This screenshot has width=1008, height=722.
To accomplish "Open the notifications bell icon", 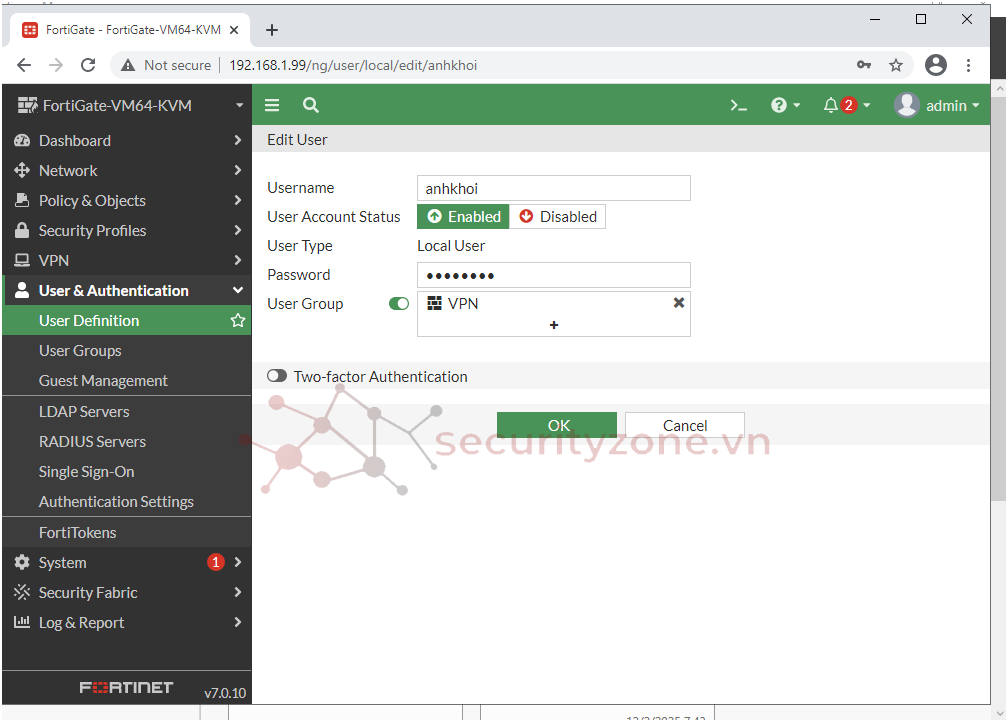I will click(831, 105).
